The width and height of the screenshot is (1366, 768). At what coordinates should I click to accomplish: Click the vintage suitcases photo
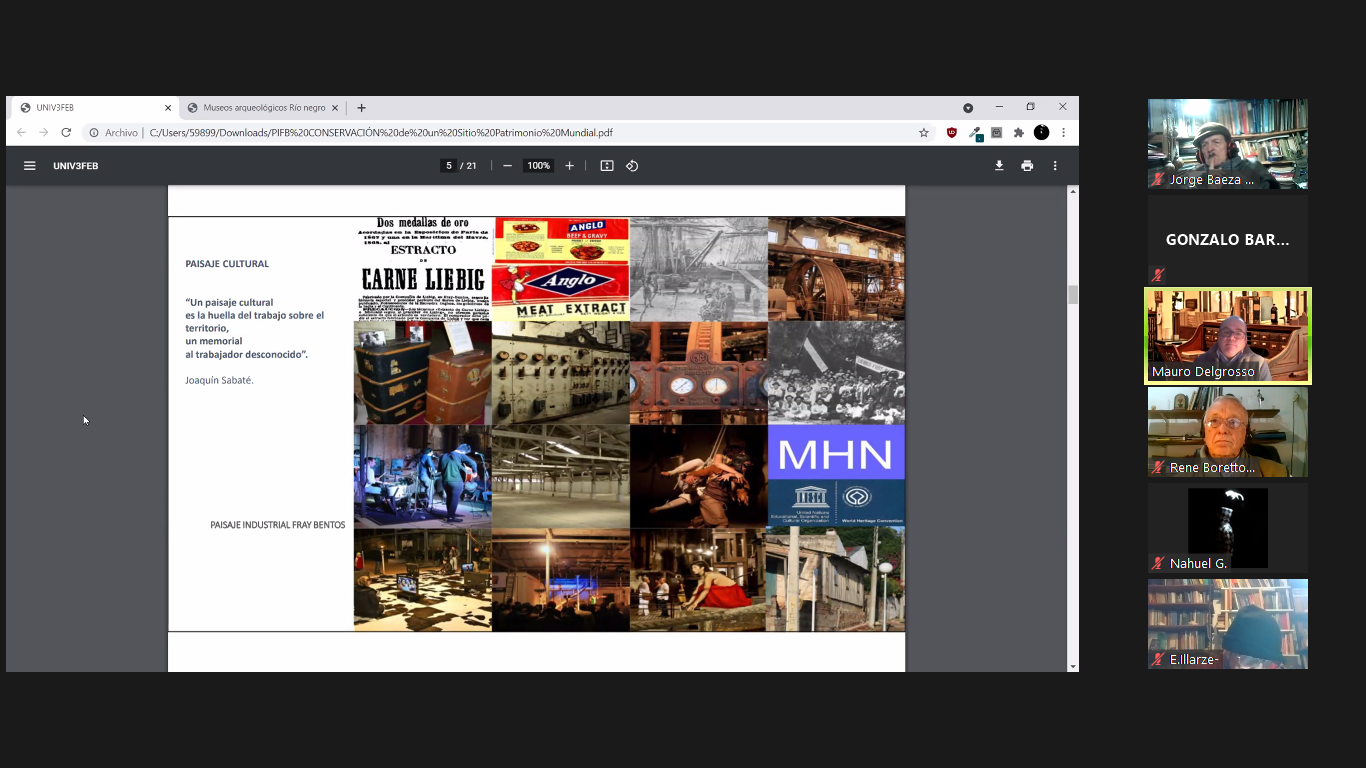[424, 372]
